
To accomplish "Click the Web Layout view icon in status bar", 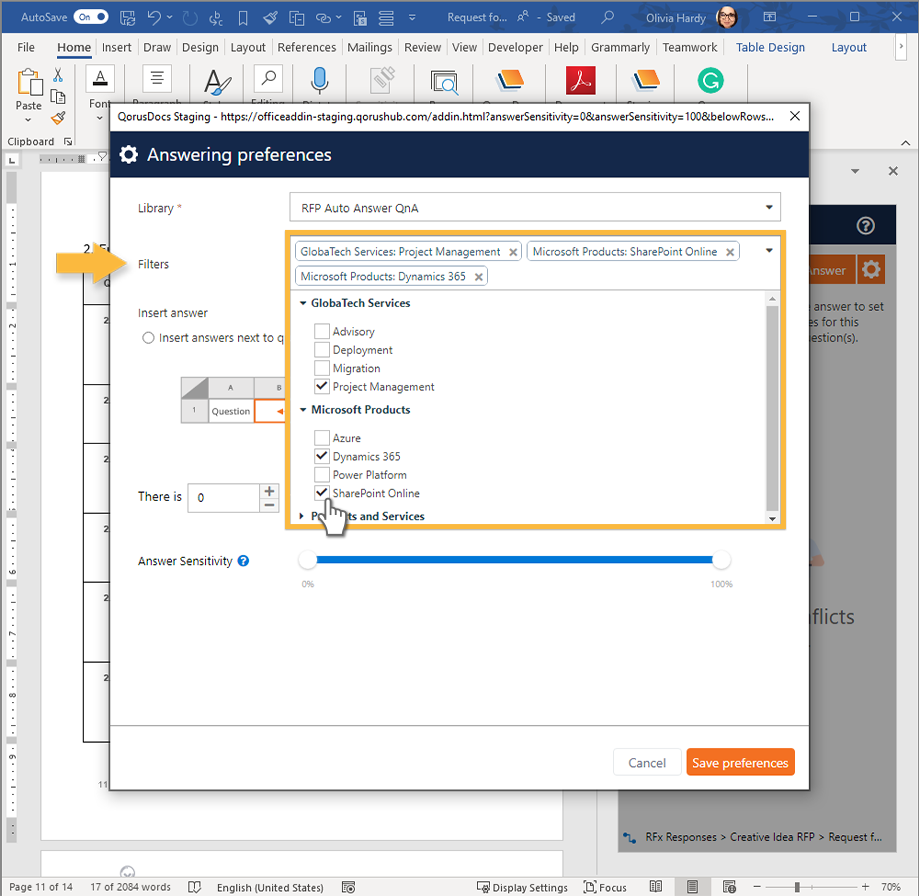I will pyautogui.click(x=729, y=887).
